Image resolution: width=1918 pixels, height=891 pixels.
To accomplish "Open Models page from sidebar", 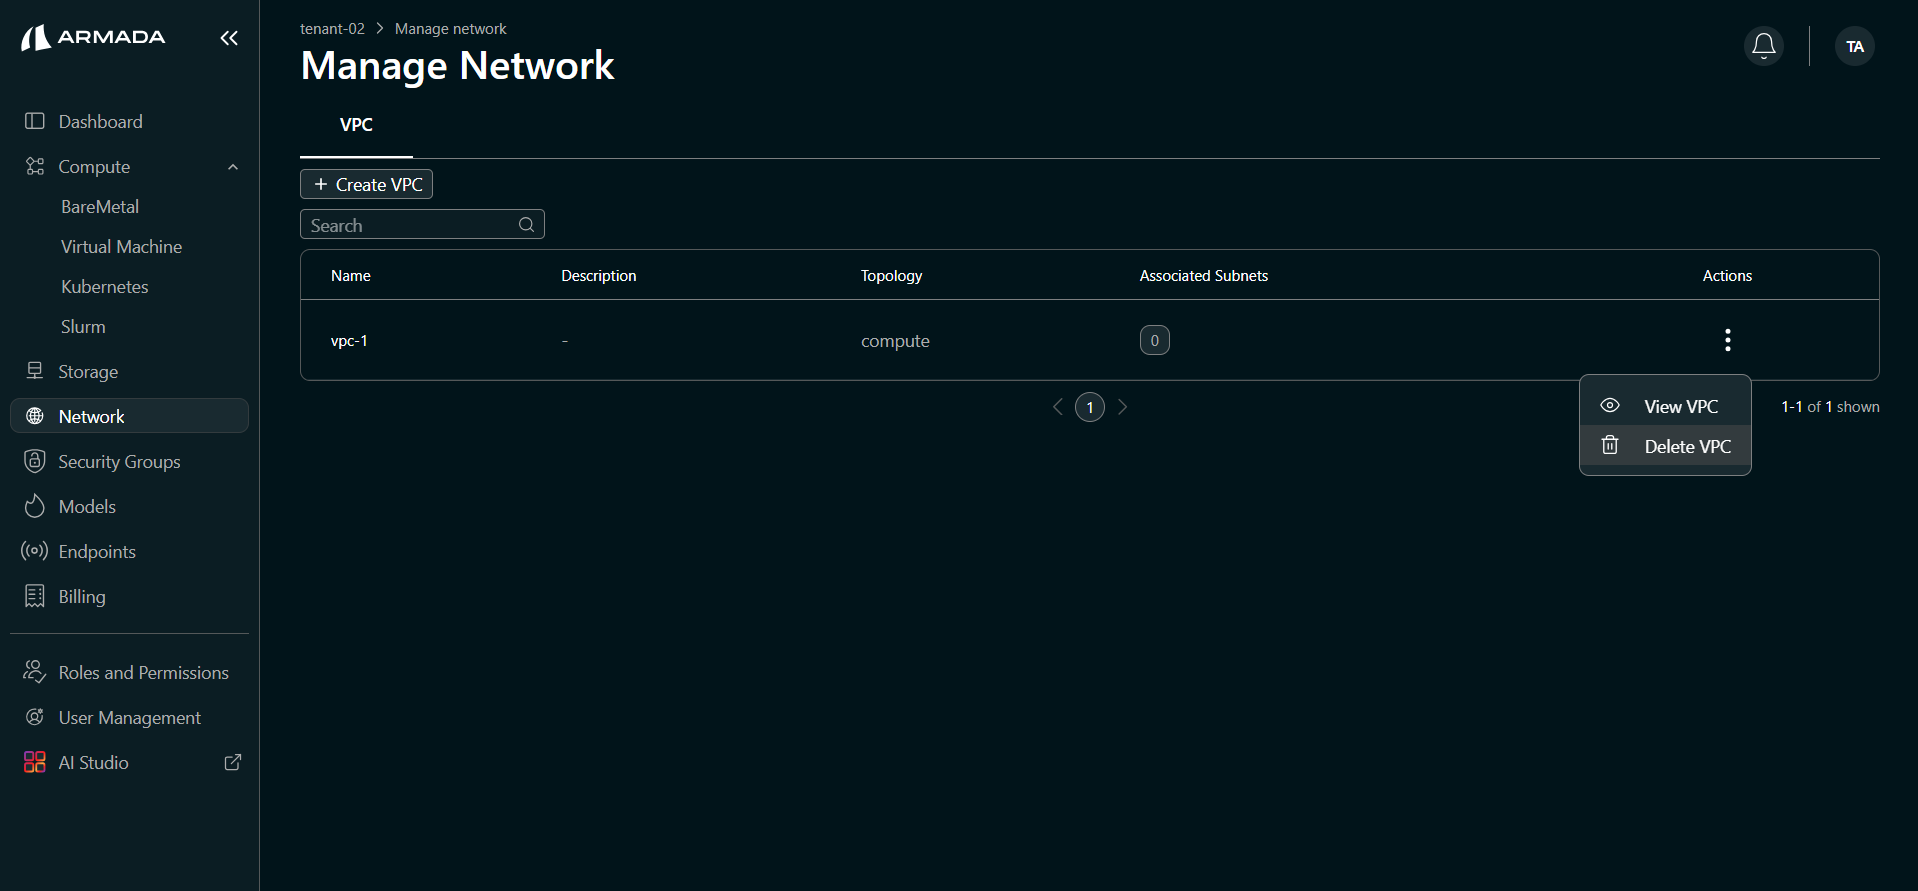I will 129,506.
